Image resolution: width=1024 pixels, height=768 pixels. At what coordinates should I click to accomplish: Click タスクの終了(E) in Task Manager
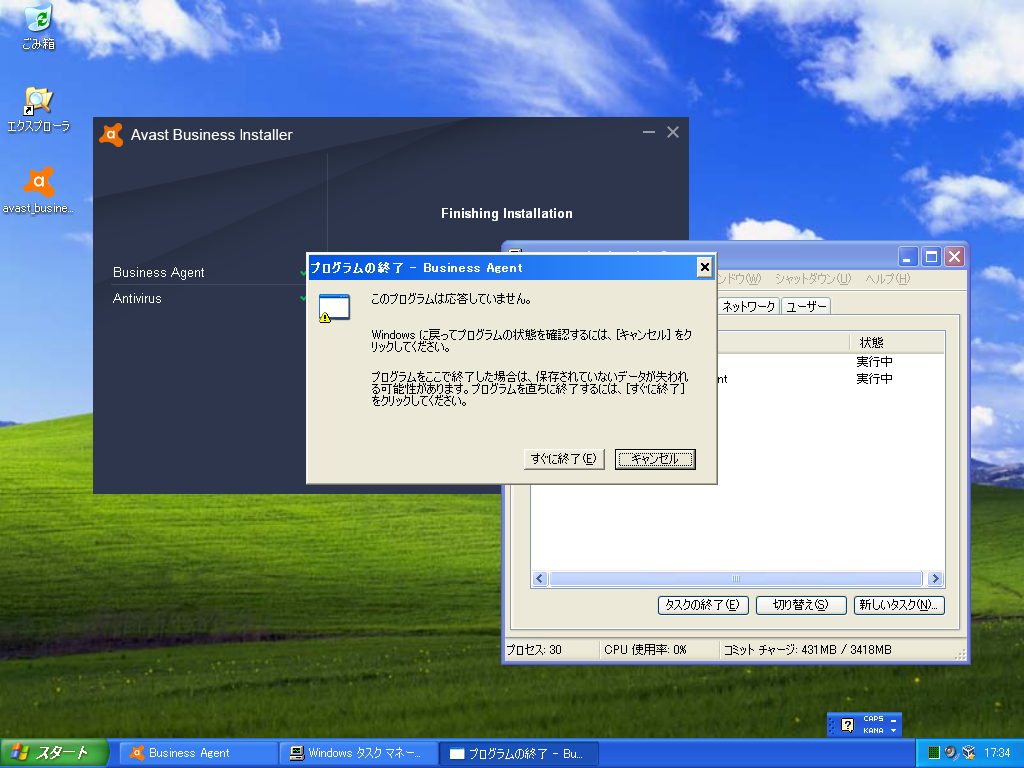pos(703,605)
